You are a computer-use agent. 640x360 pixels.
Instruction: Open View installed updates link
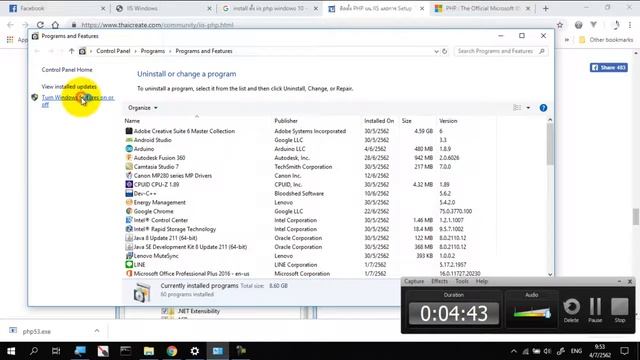point(69,87)
